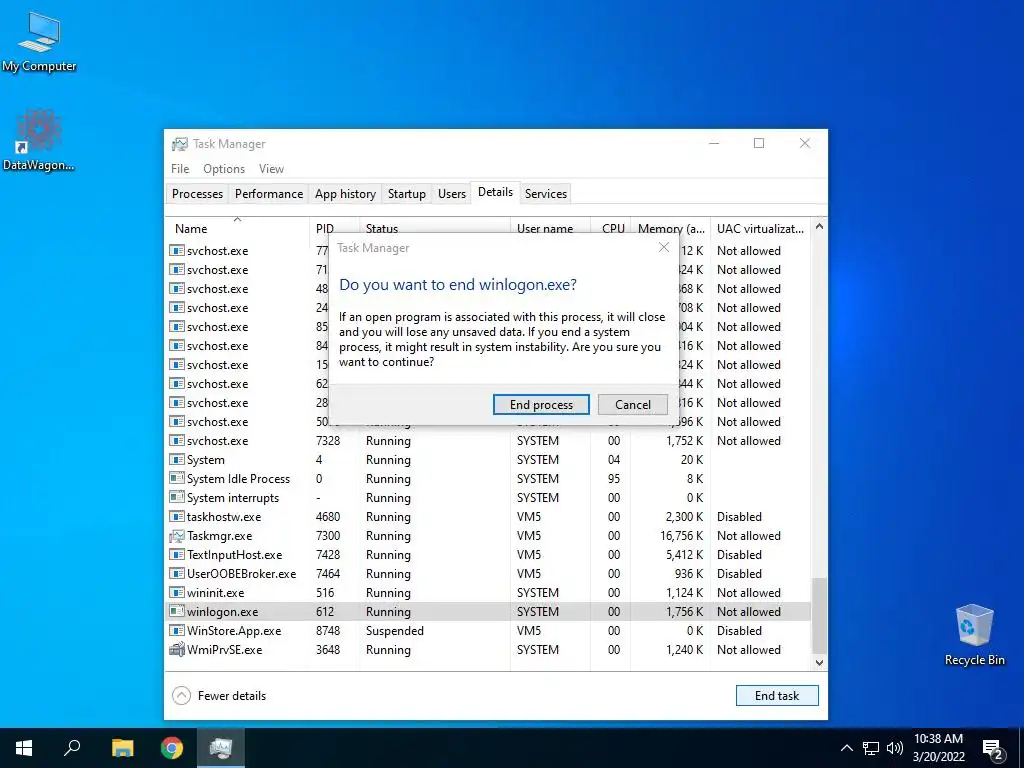The height and width of the screenshot is (768, 1024).
Task: Switch to the Processes tab
Action: click(x=197, y=194)
